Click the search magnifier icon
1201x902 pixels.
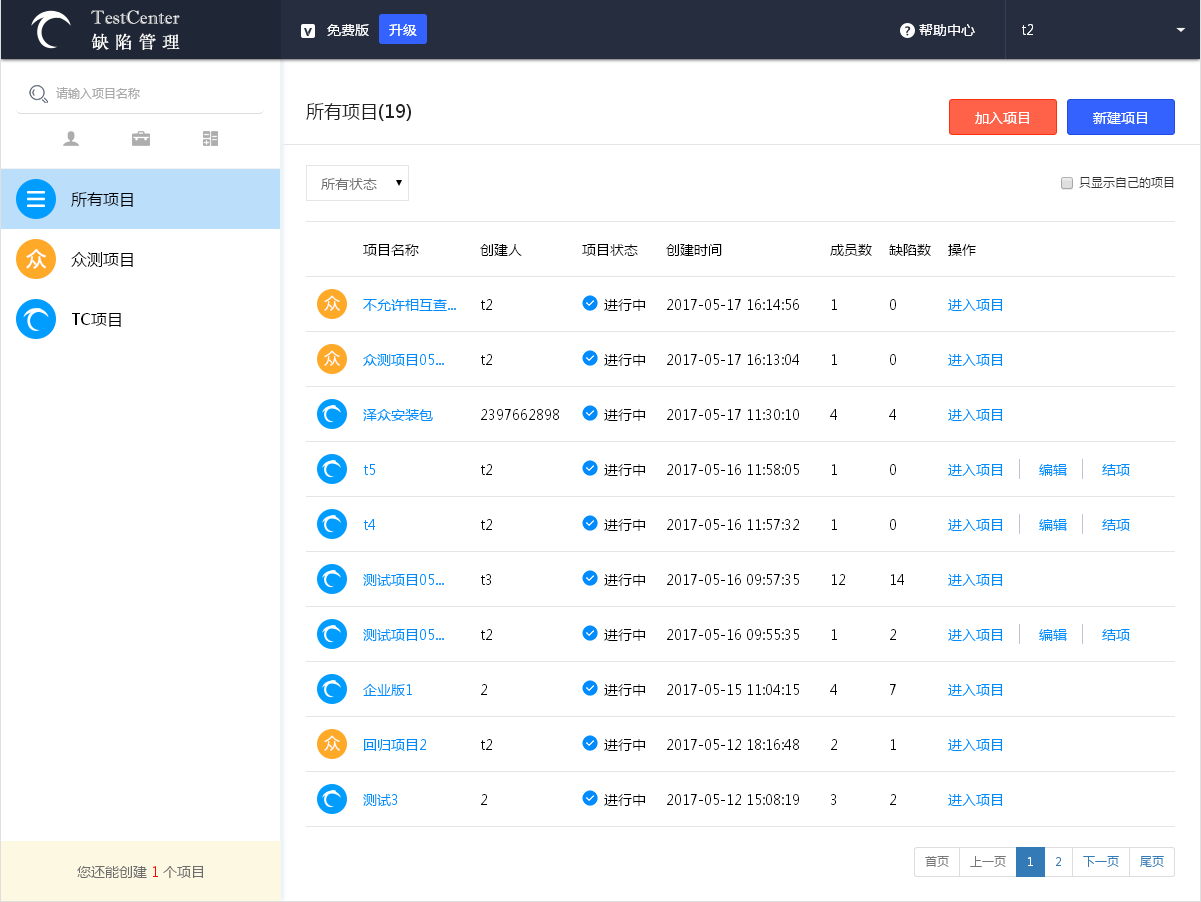coord(38,94)
